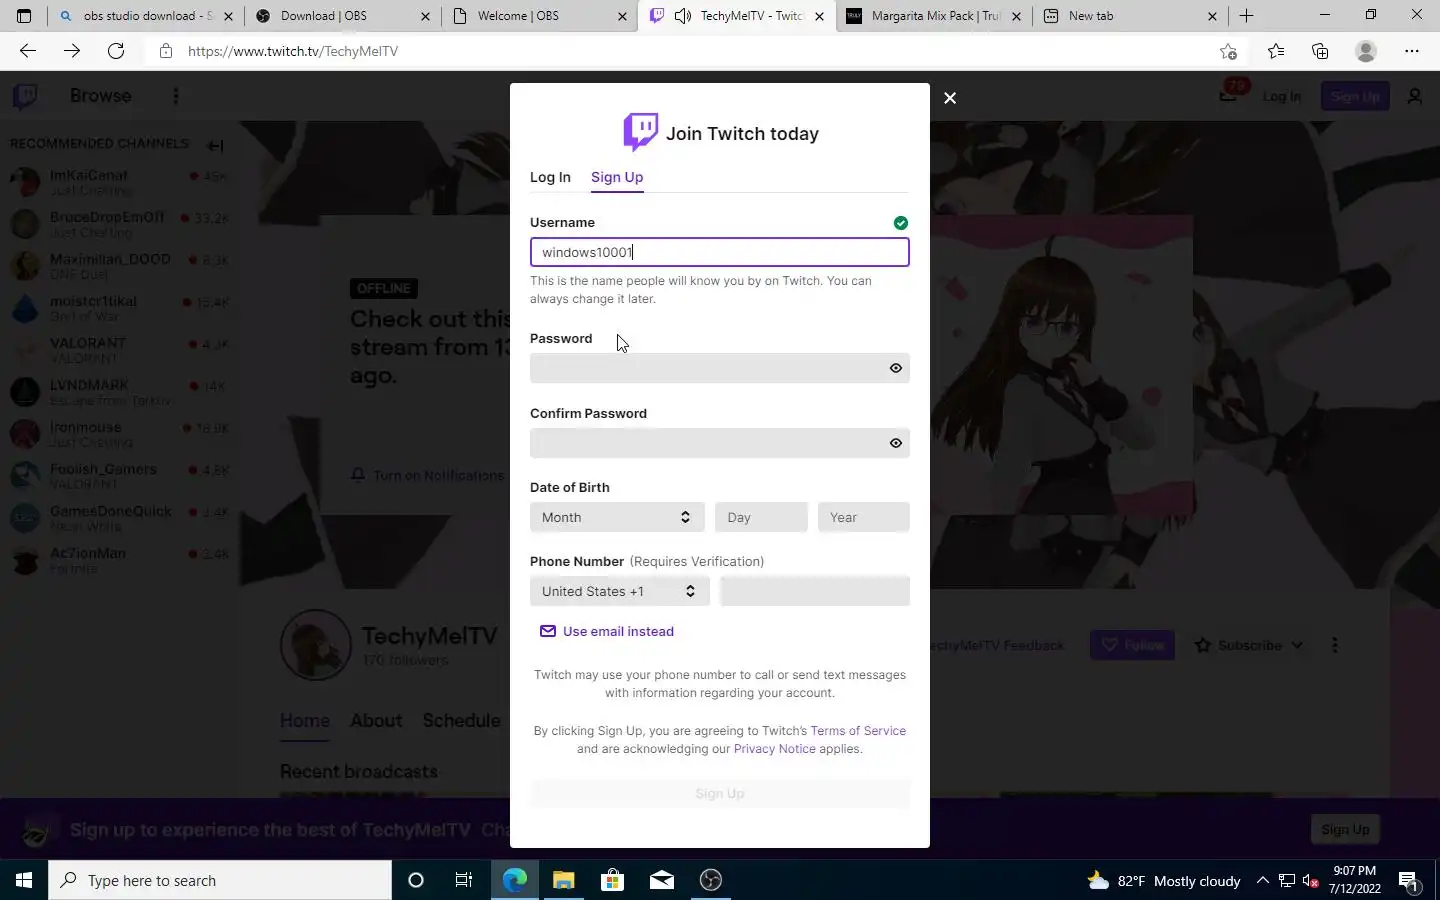
Task: Click the disabled Sign Up submit button
Action: [720, 793]
